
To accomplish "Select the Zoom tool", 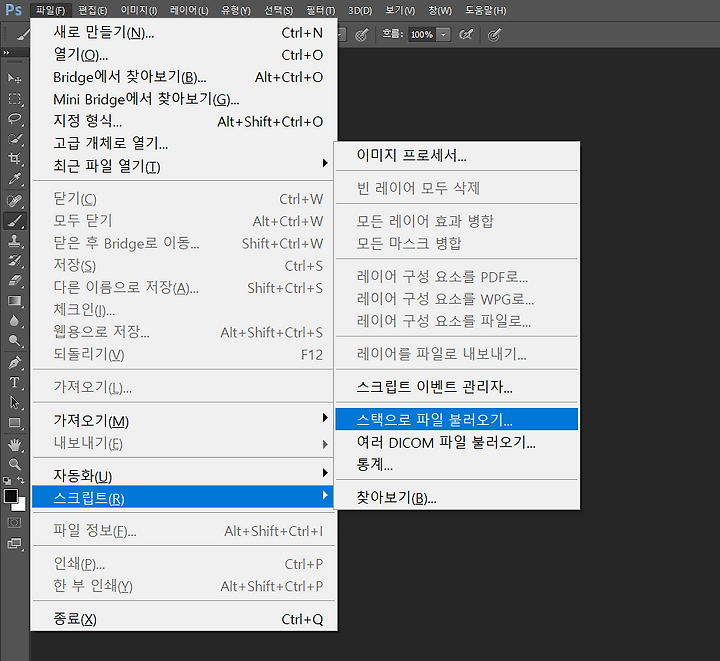I will click(14, 464).
